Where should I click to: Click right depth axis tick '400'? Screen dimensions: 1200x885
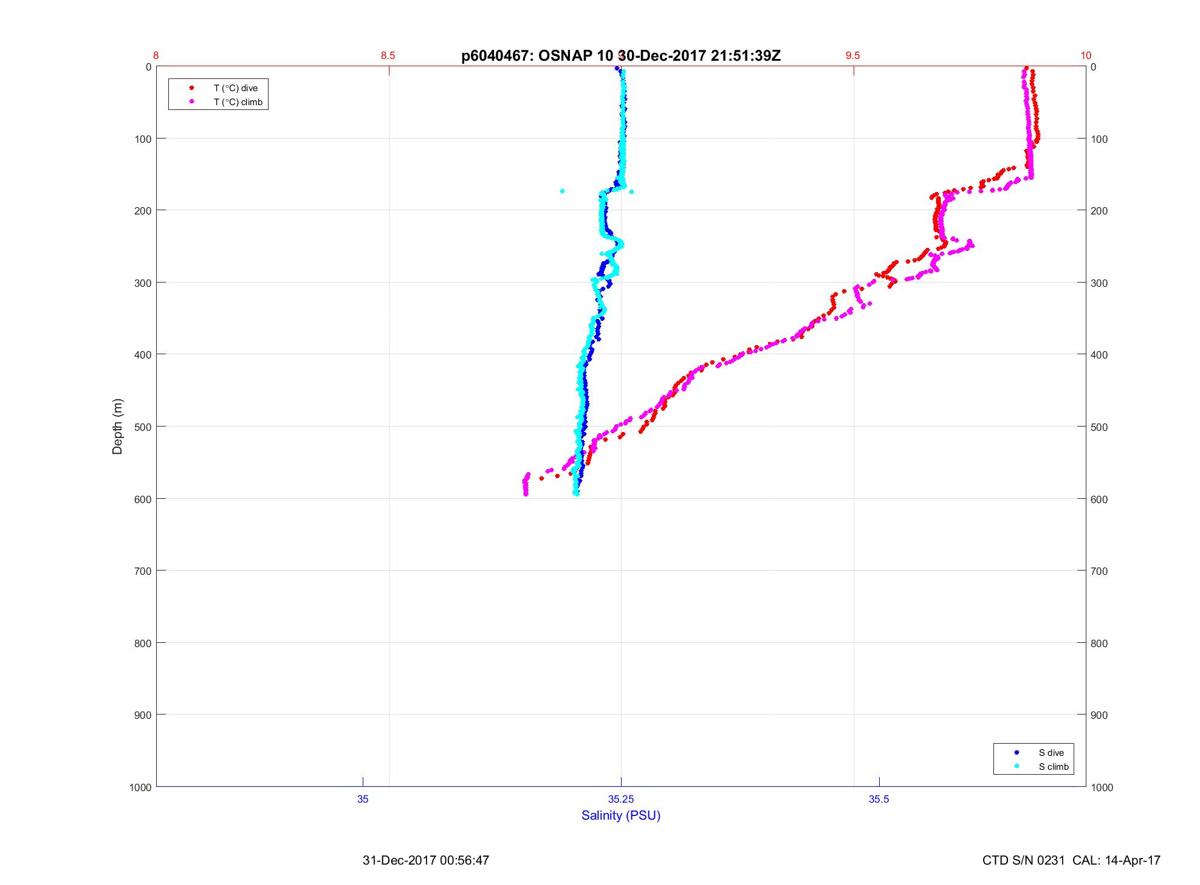click(1100, 355)
